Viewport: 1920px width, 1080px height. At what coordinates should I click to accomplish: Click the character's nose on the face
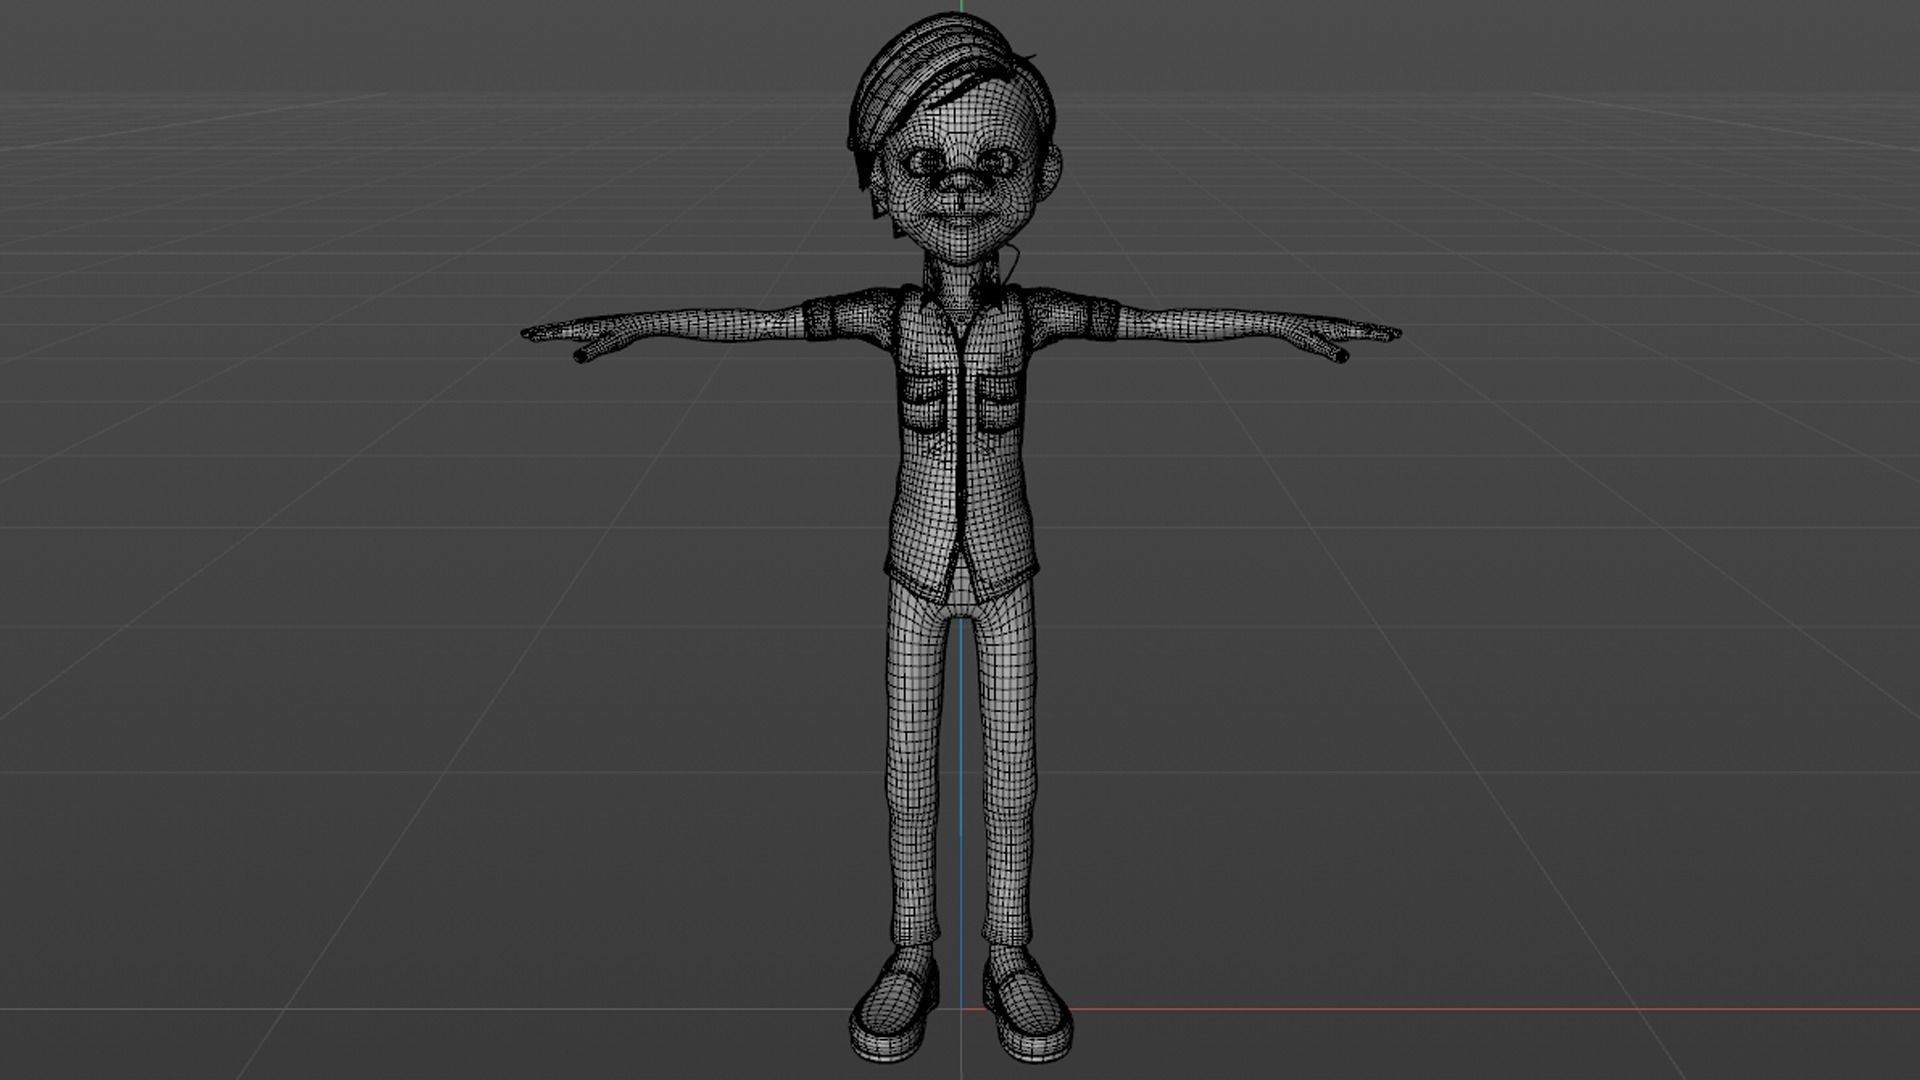click(x=961, y=182)
